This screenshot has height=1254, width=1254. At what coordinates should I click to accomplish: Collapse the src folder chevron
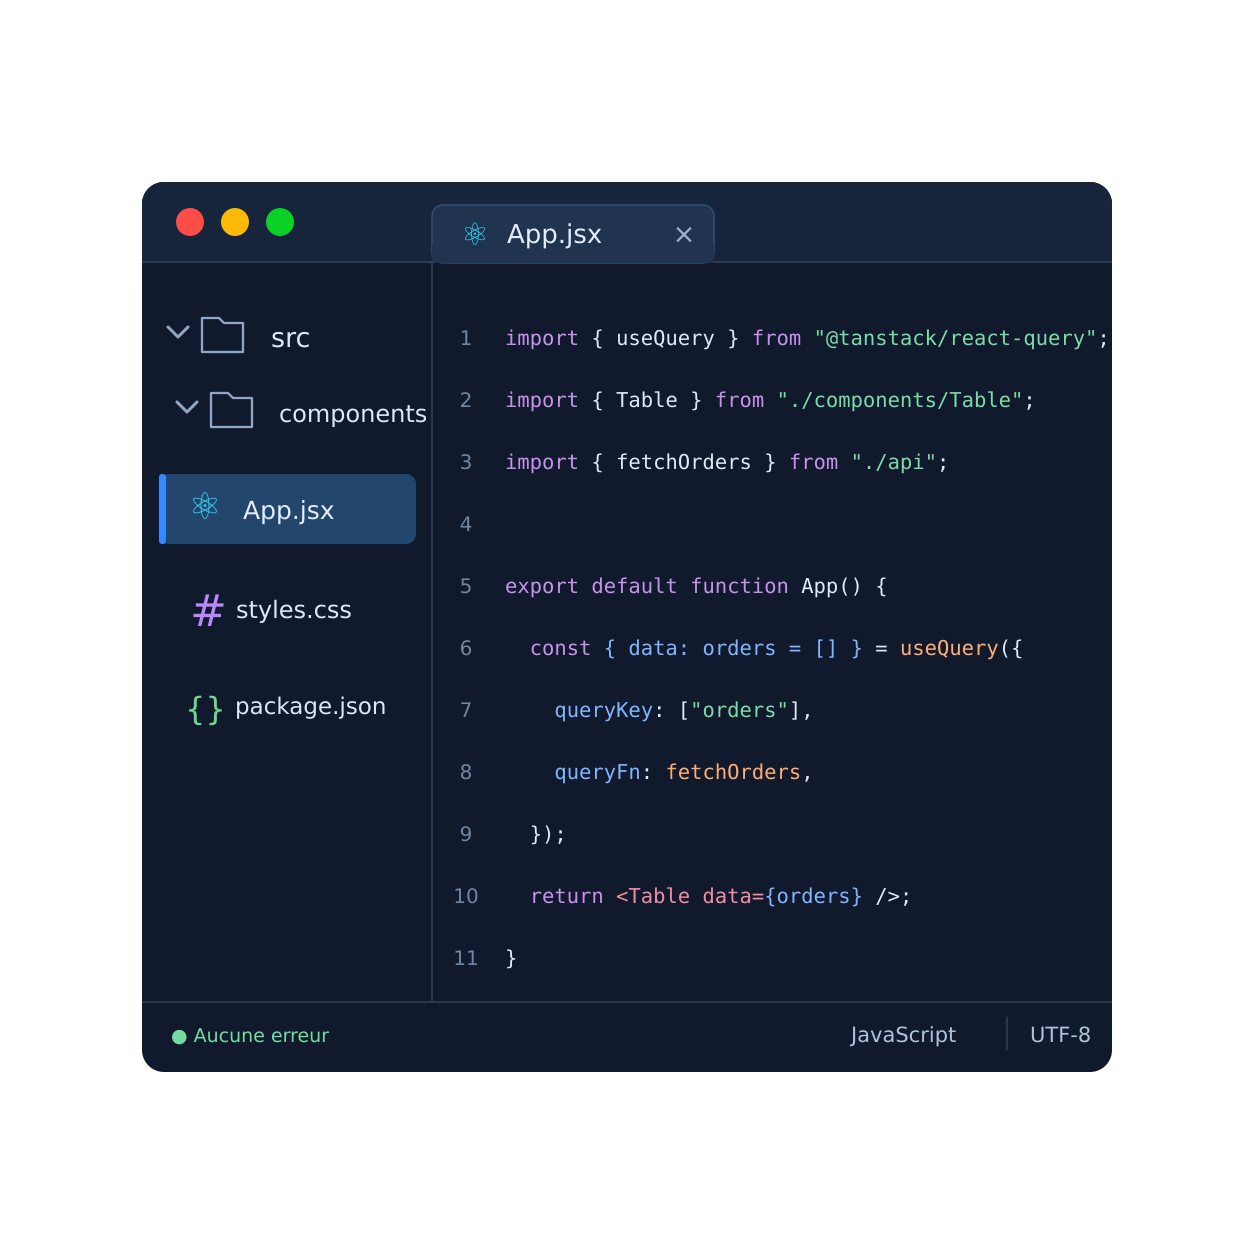coord(178,332)
